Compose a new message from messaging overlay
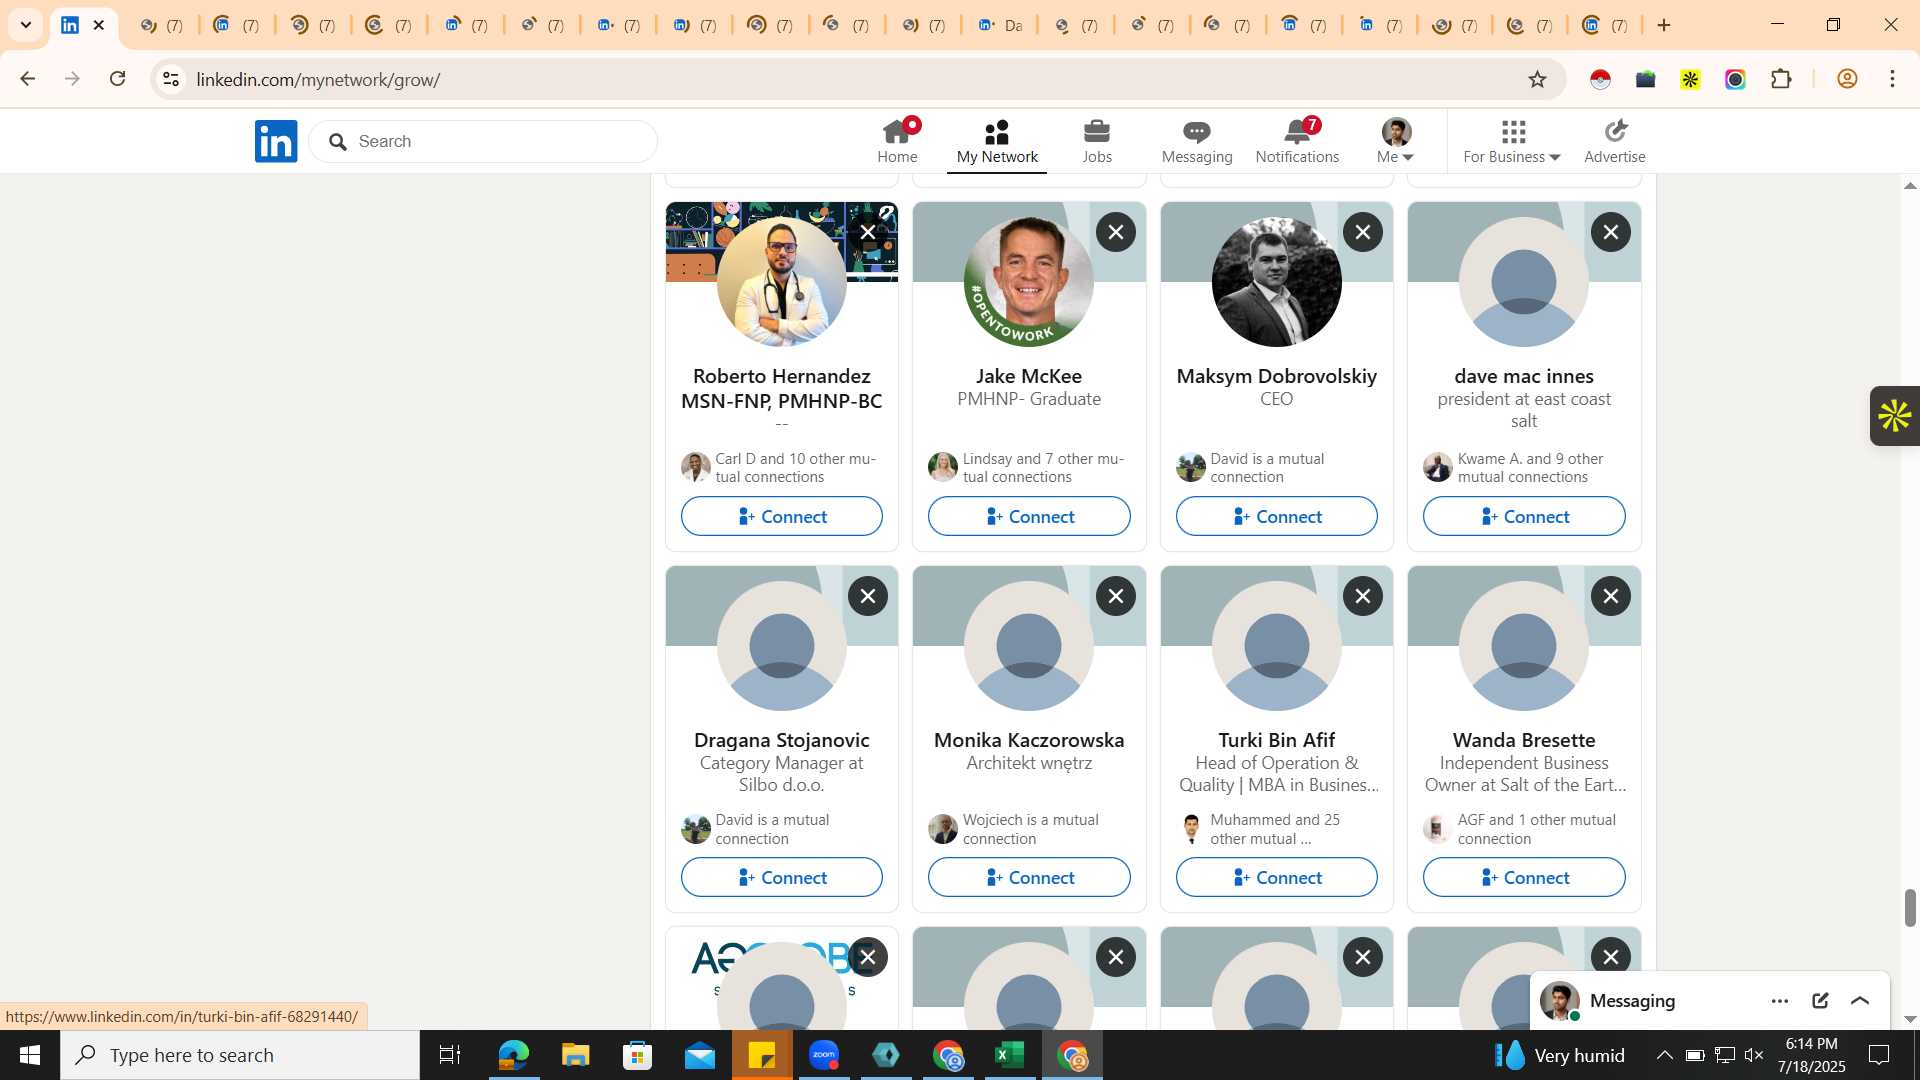 point(1820,1001)
